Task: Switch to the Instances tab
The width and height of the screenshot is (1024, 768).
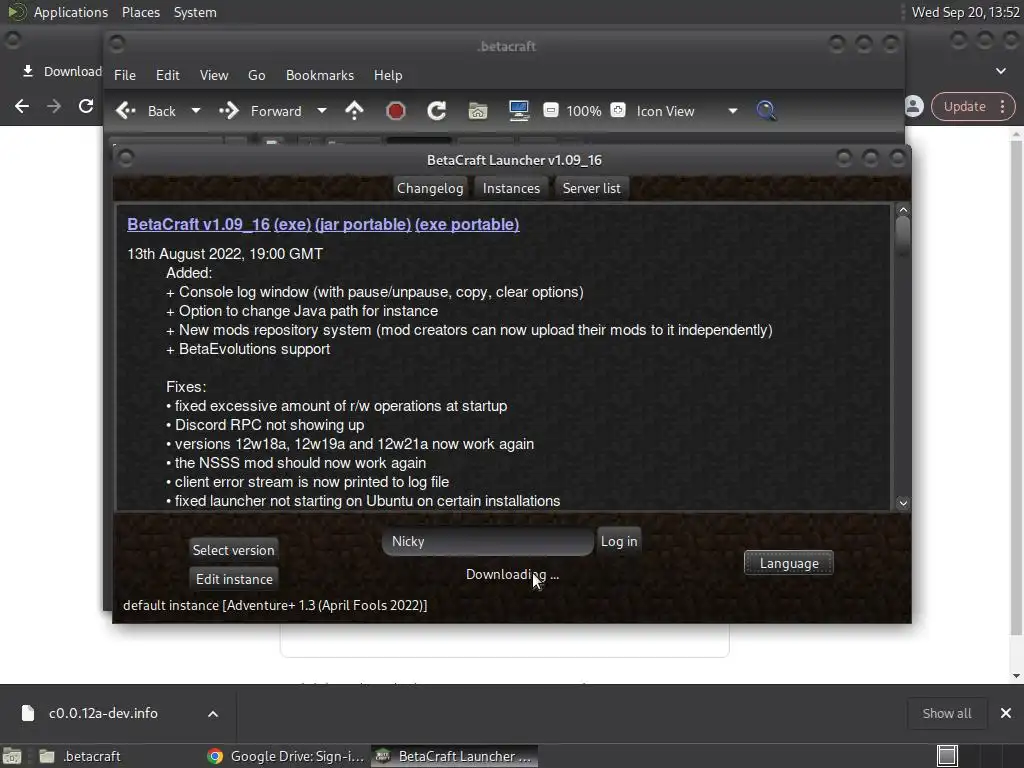Action: [x=511, y=188]
